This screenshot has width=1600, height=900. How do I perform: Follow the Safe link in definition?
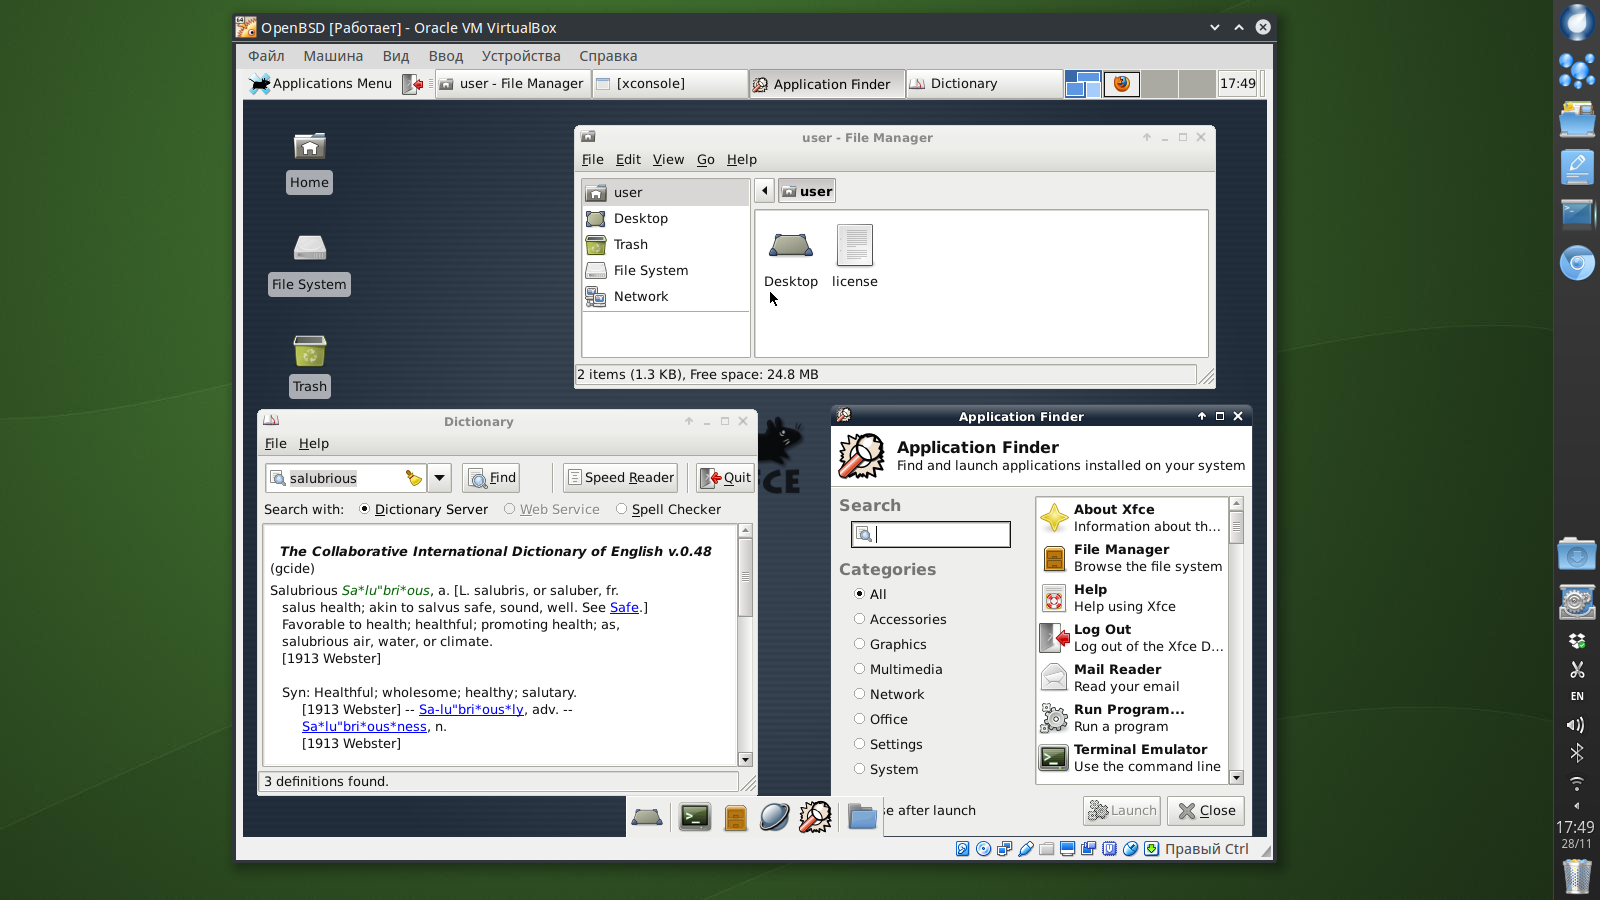[624, 607]
